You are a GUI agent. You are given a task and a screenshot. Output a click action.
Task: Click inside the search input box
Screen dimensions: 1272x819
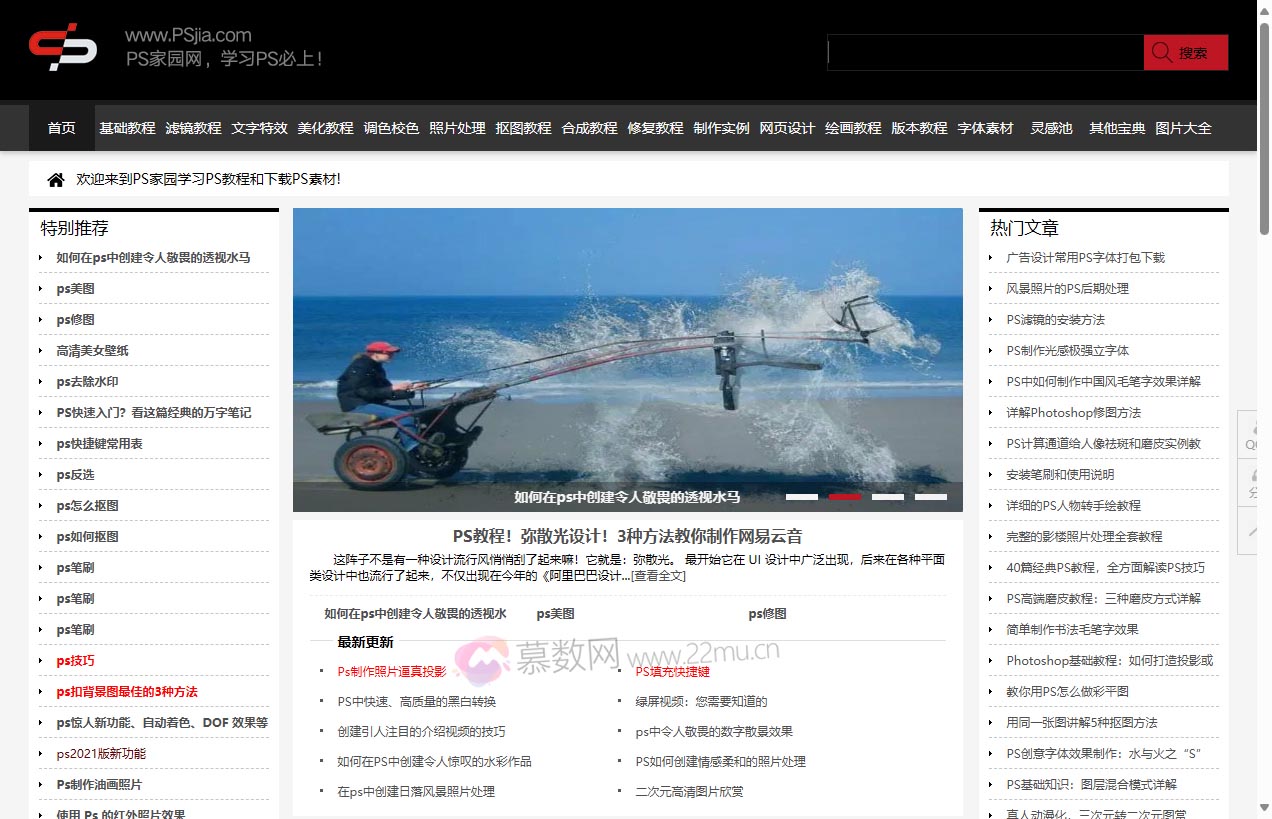(985, 51)
